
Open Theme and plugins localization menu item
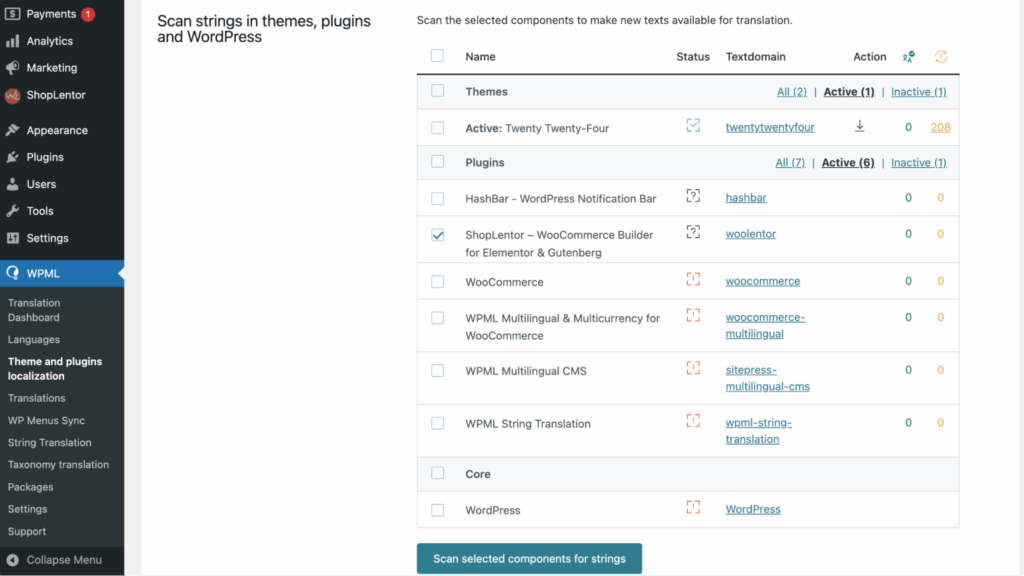click(55, 368)
